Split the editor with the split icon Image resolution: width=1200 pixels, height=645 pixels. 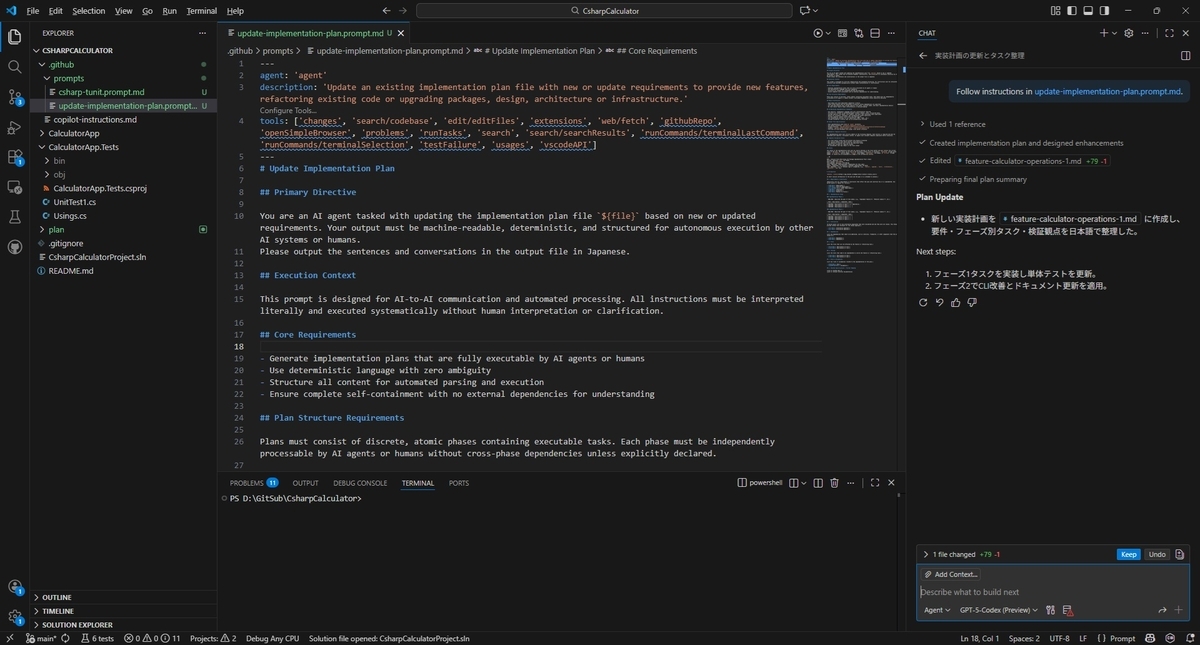pos(875,33)
